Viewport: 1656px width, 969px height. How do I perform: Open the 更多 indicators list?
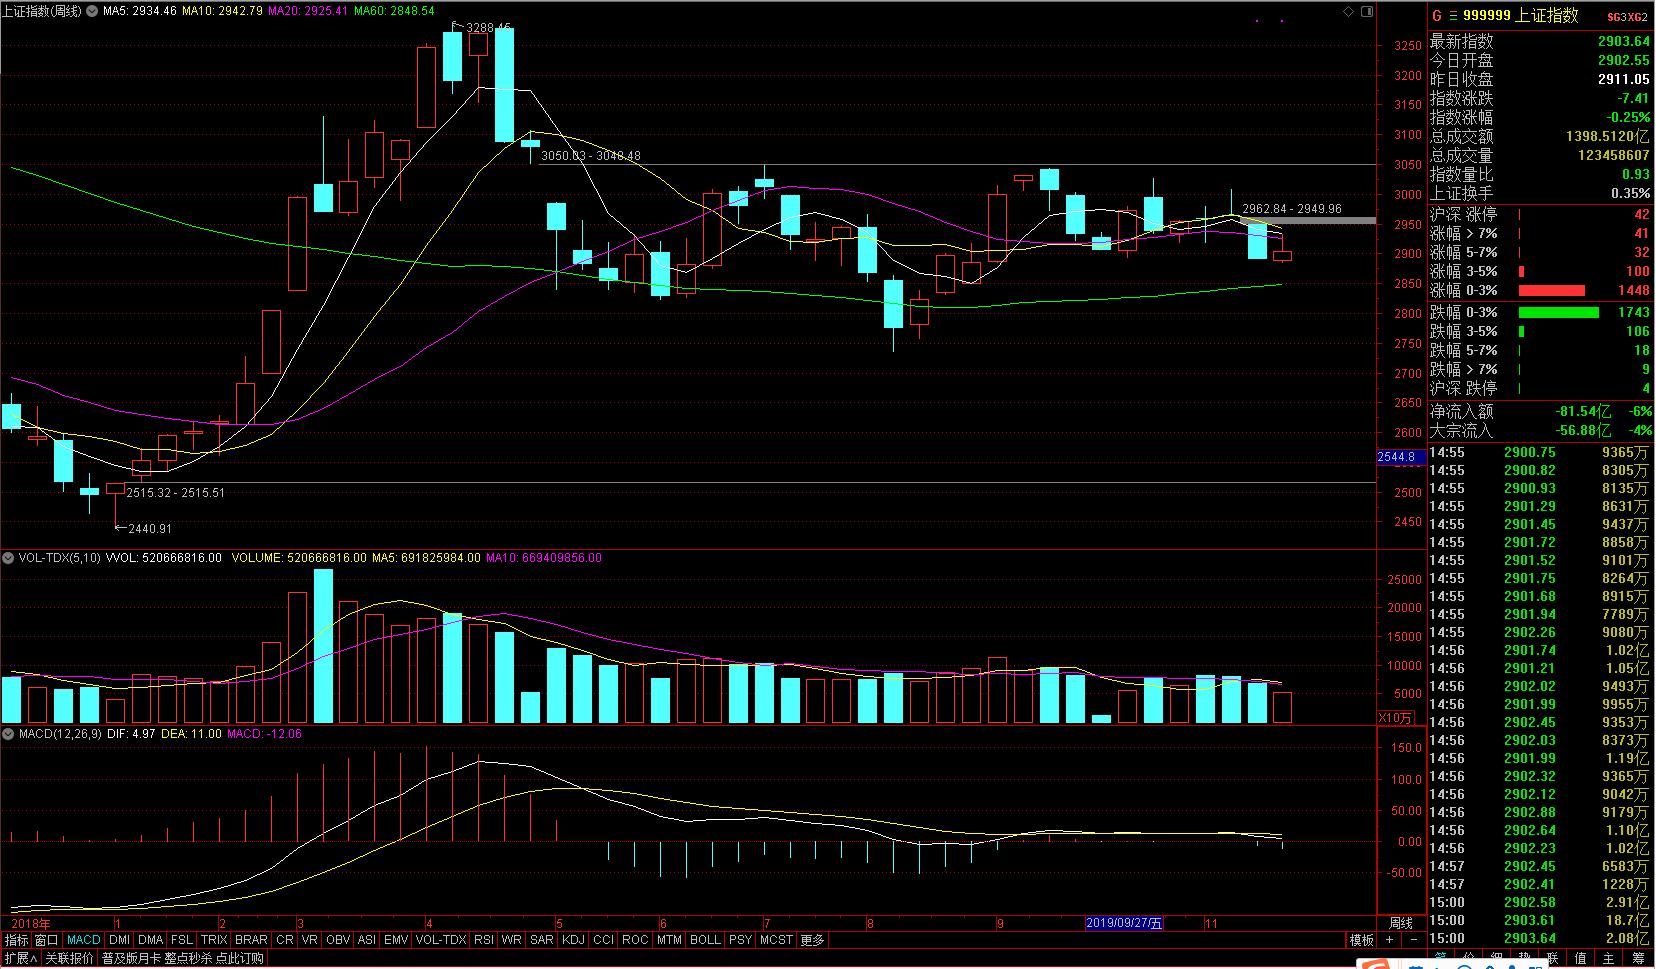[813, 940]
